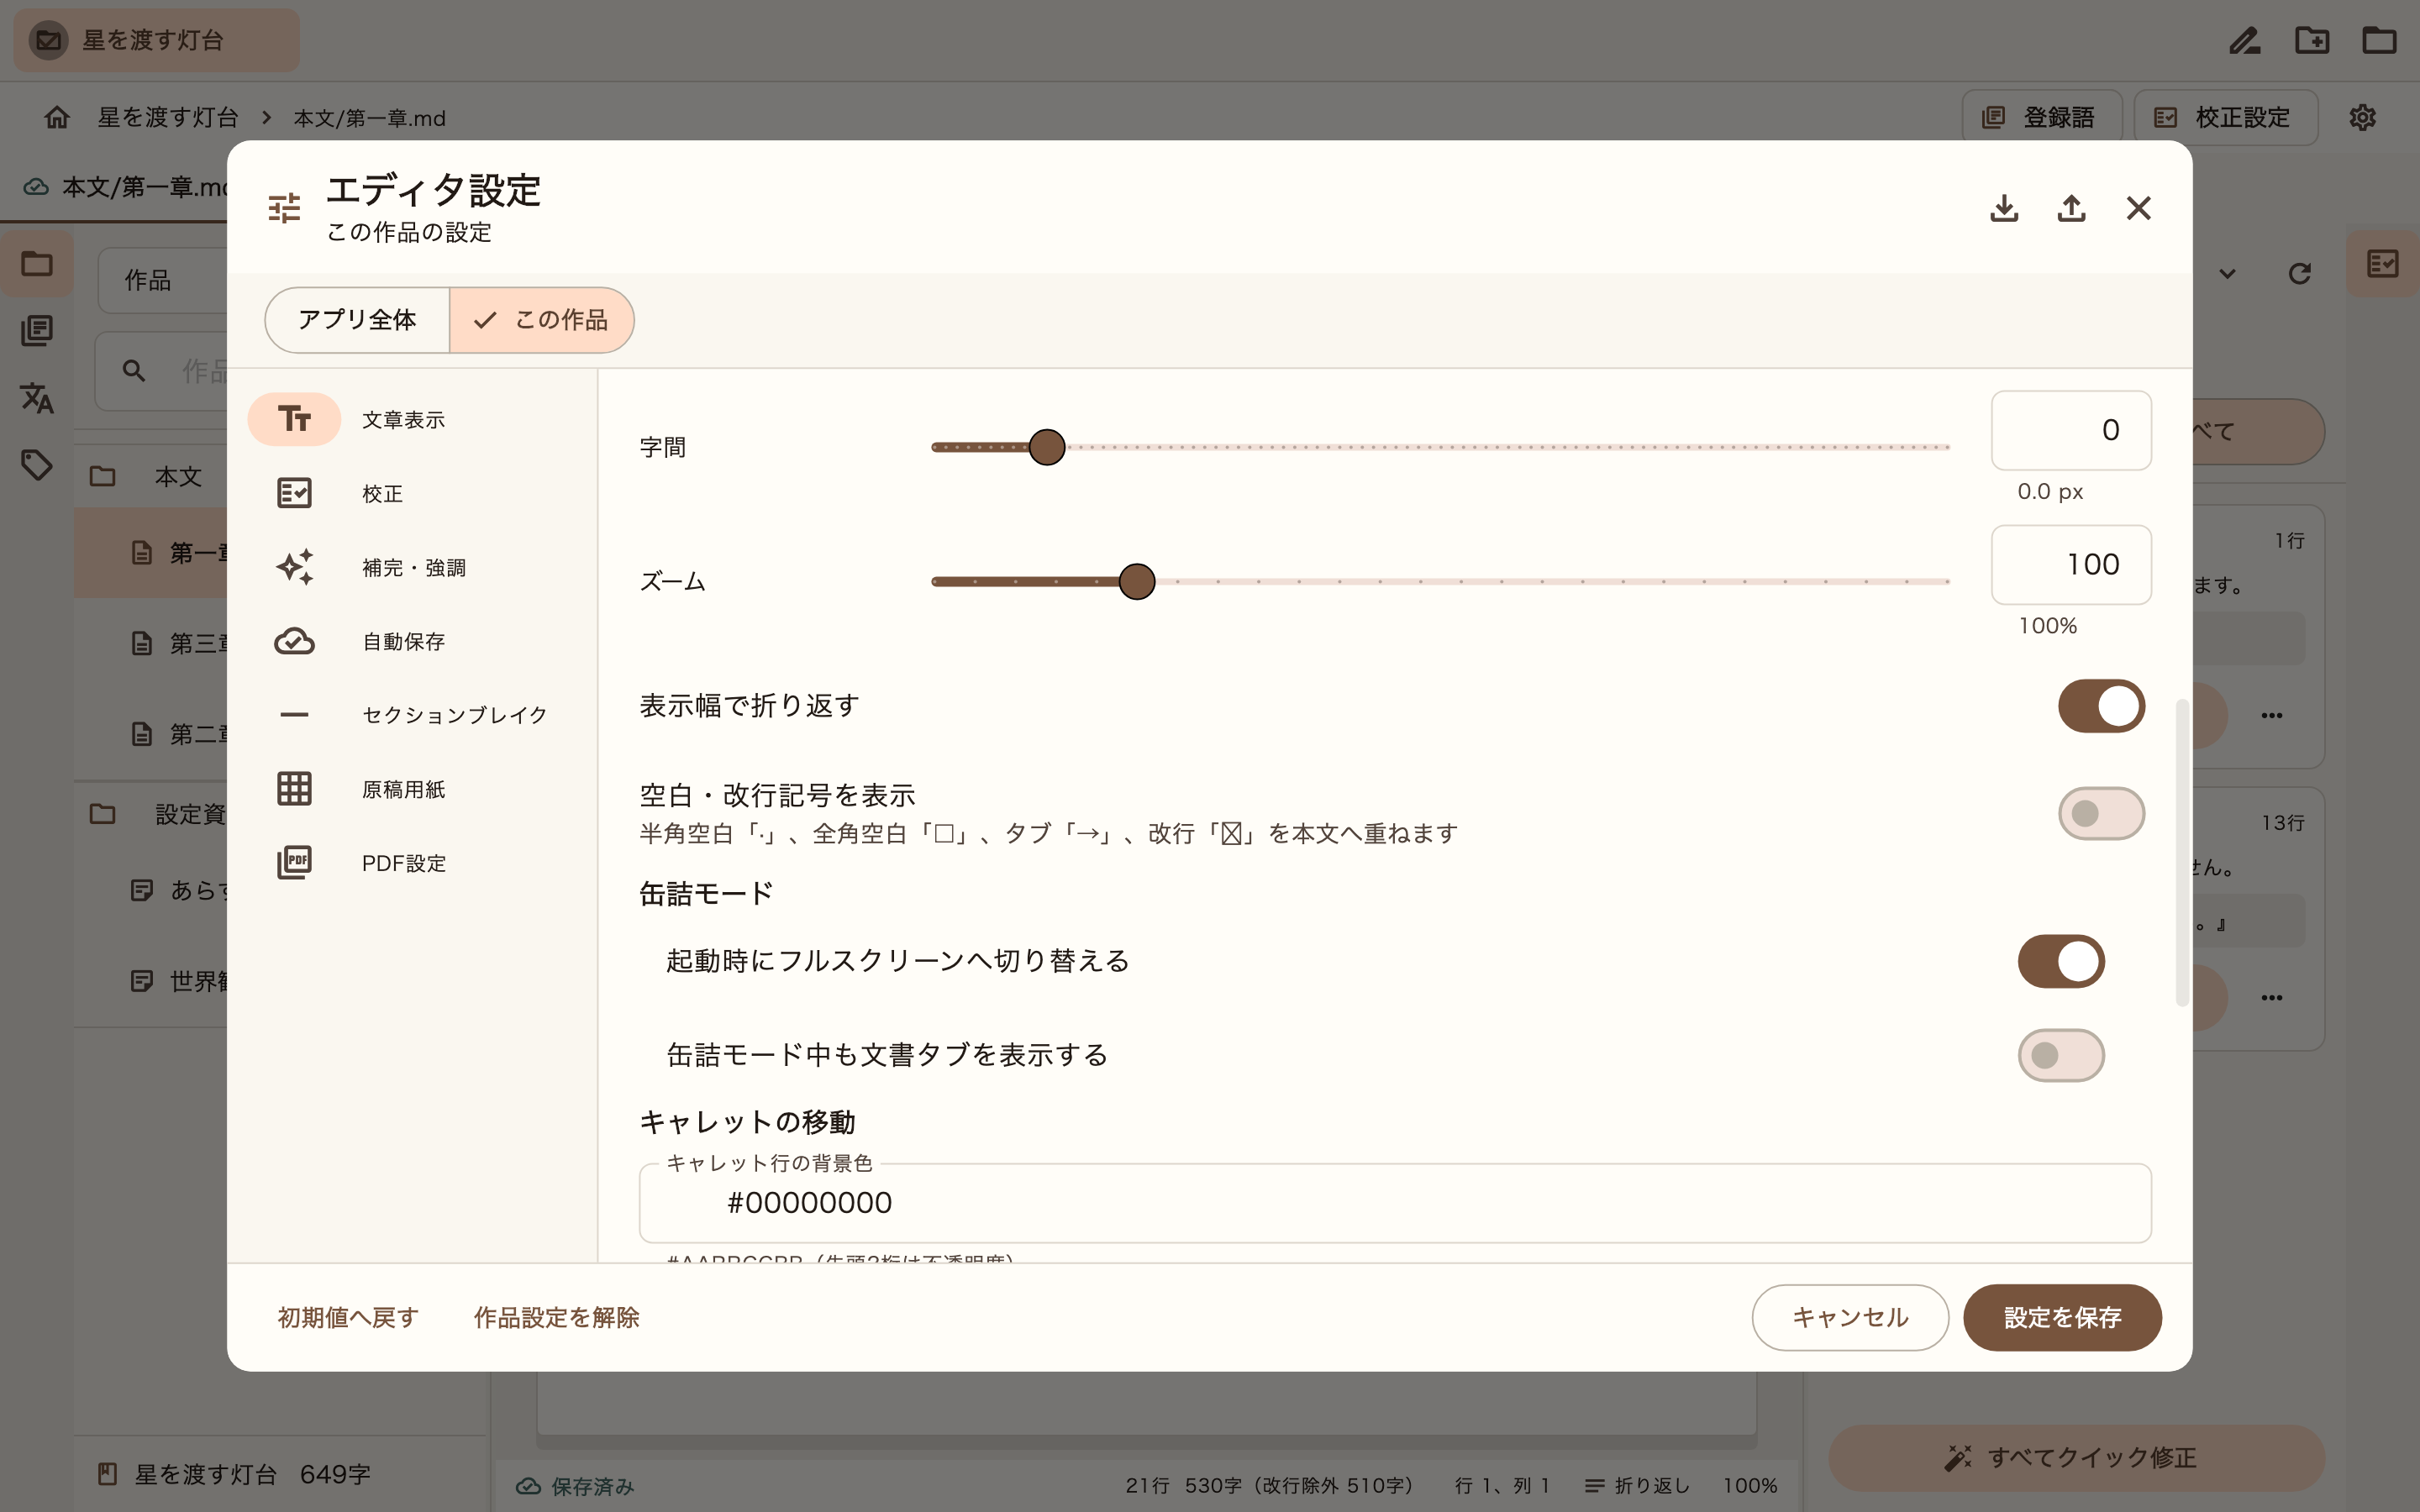2420x1512 pixels.
Task: Click the open folder icon at top right
Action: pyautogui.click(x=2379, y=40)
